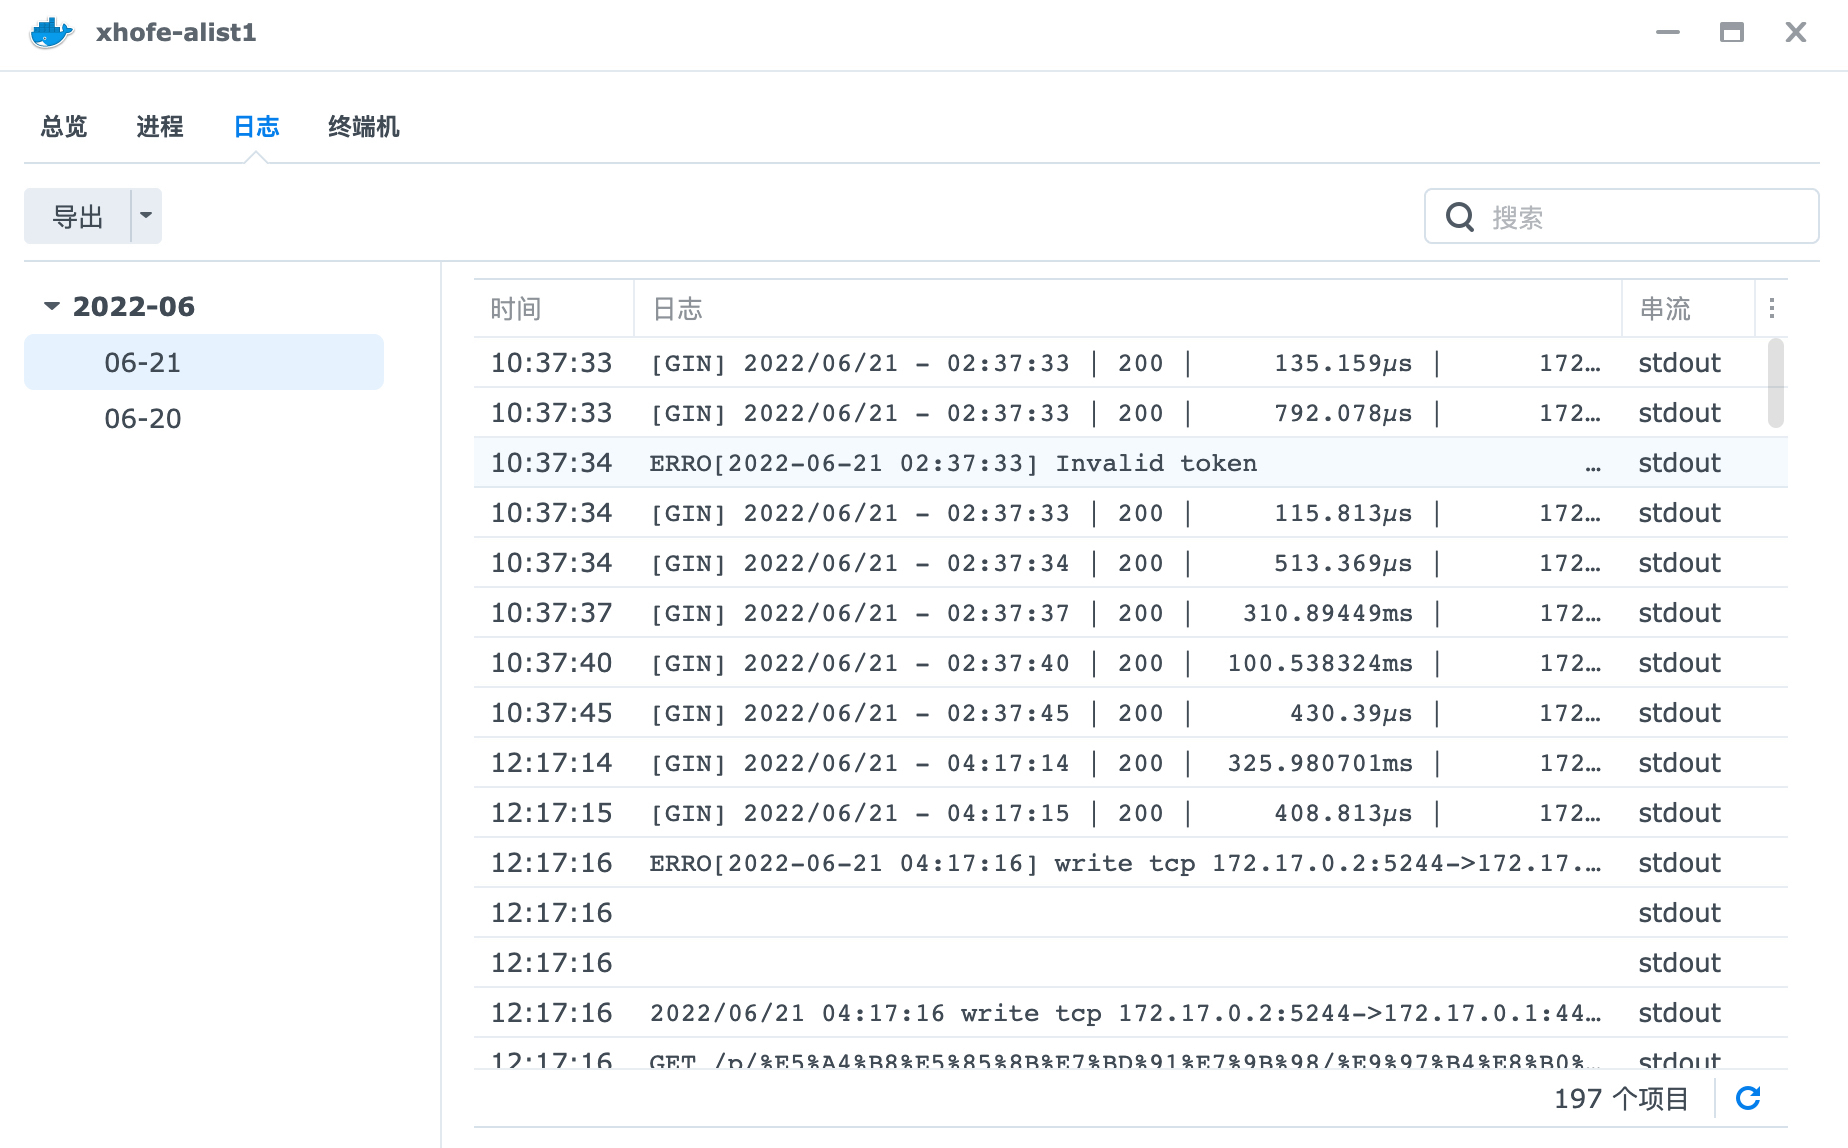Select the Invalid token error row
Image resolution: width=1848 pixels, height=1148 pixels.
tap(1131, 463)
